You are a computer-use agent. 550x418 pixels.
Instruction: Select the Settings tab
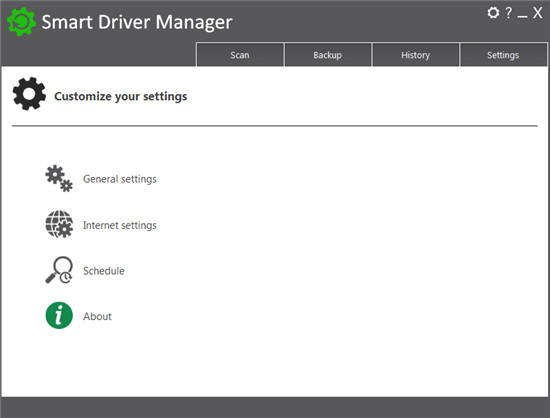pyautogui.click(x=503, y=55)
